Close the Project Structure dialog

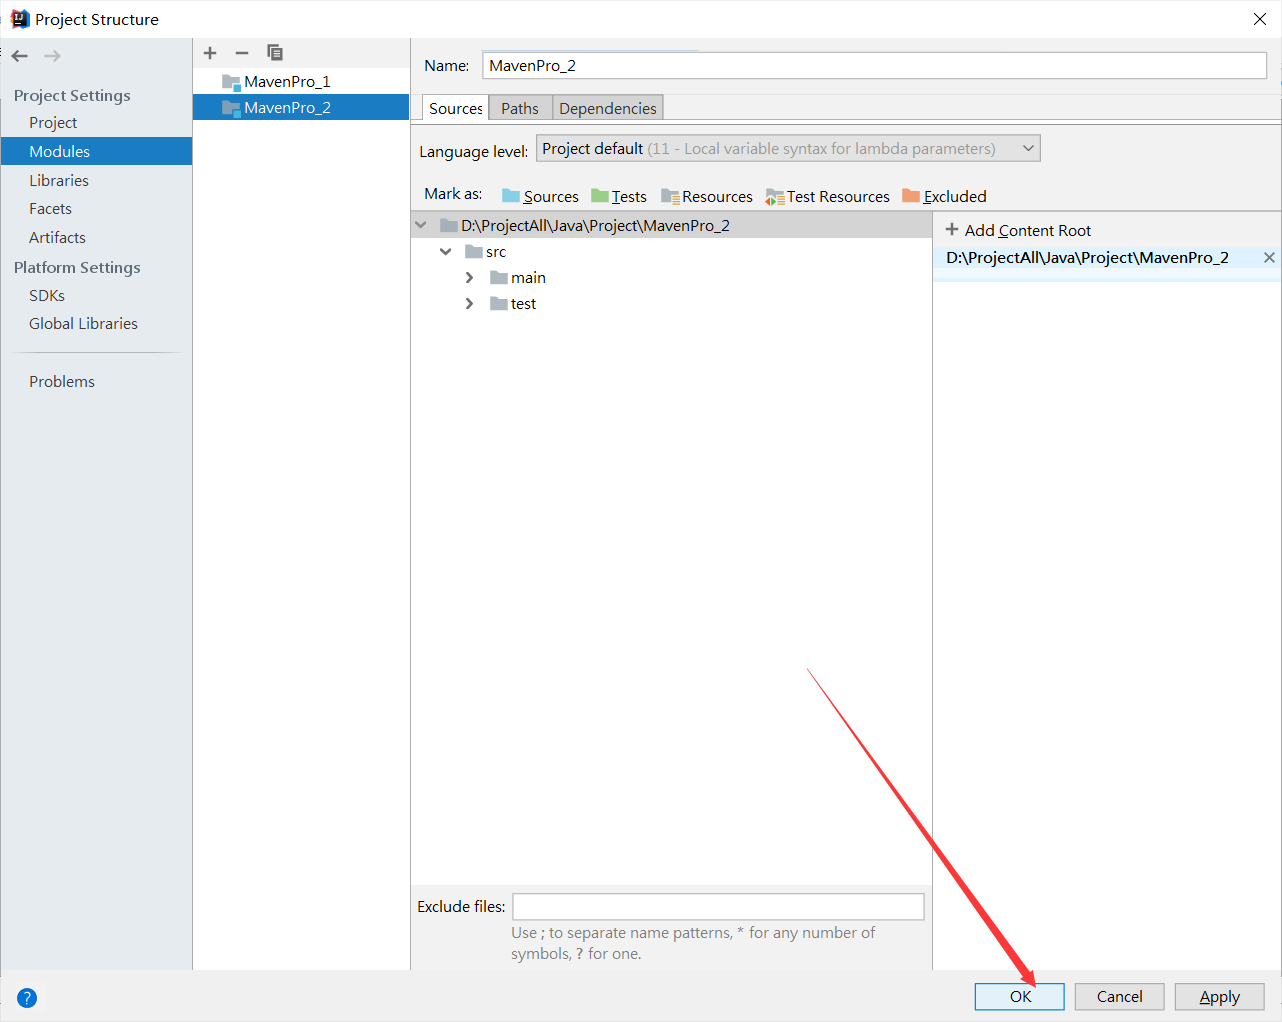(x=1260, y=19)
